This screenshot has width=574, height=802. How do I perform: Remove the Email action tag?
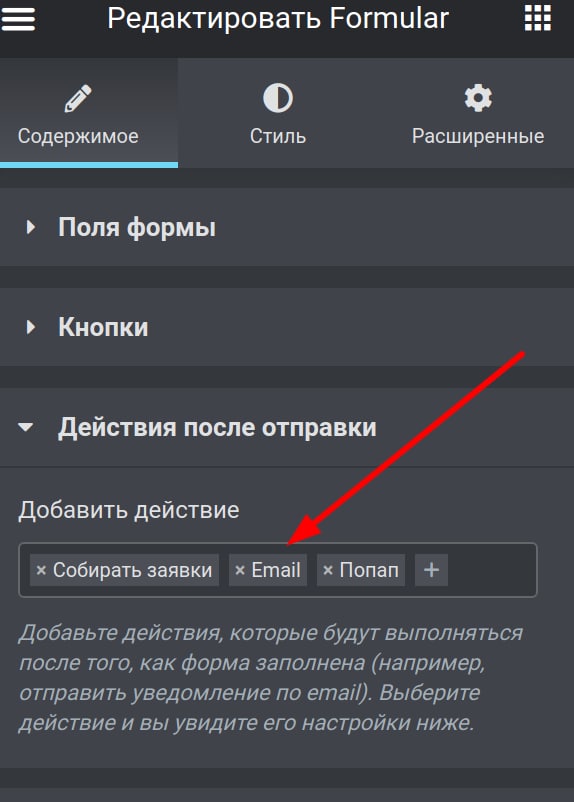click(x=239, y=570)
